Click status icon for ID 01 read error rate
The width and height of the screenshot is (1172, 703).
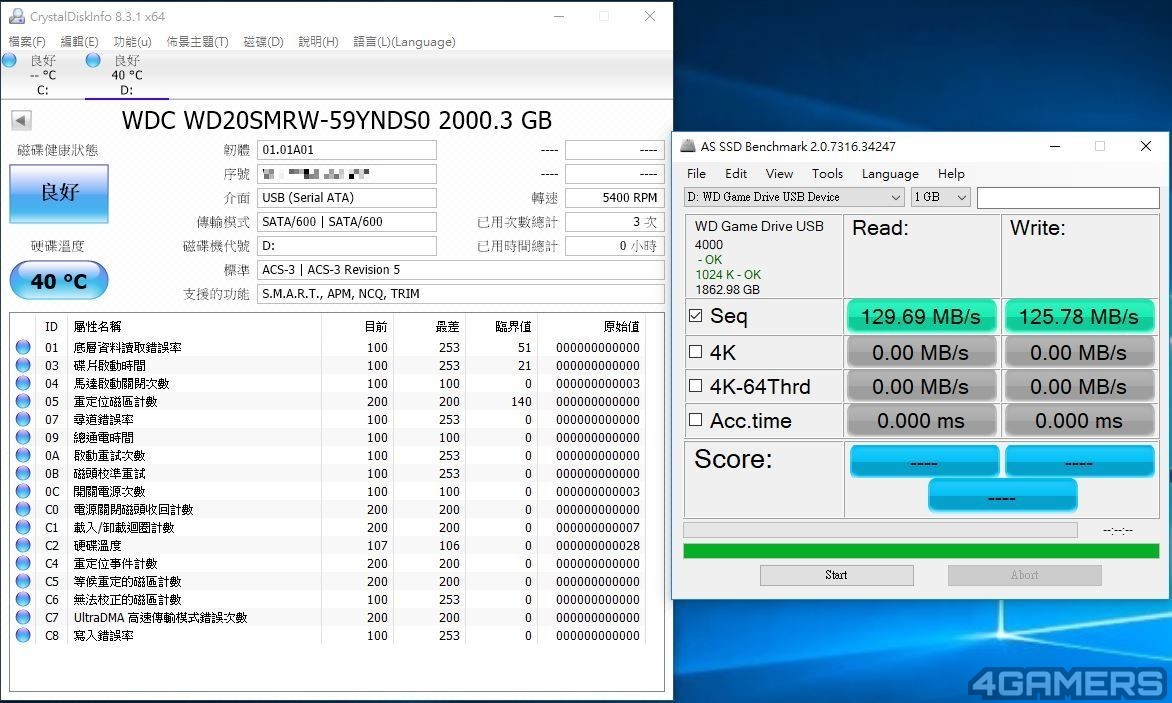coord(23,347)
